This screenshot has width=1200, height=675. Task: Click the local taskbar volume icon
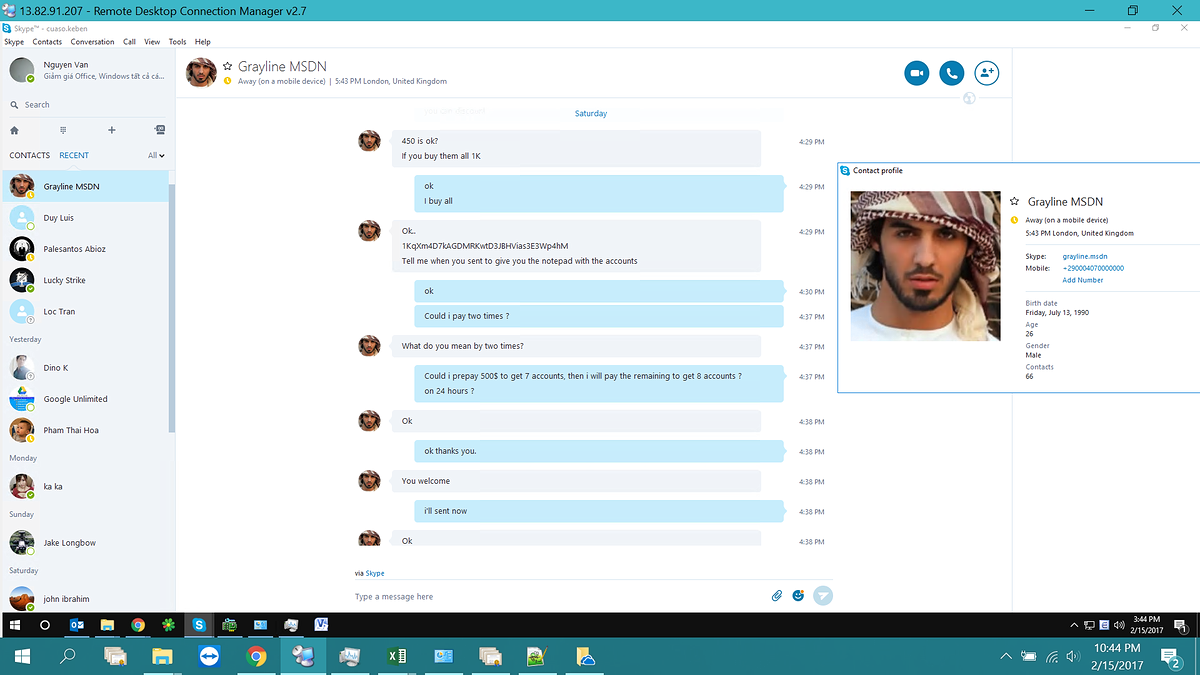tap(1072, 657)
